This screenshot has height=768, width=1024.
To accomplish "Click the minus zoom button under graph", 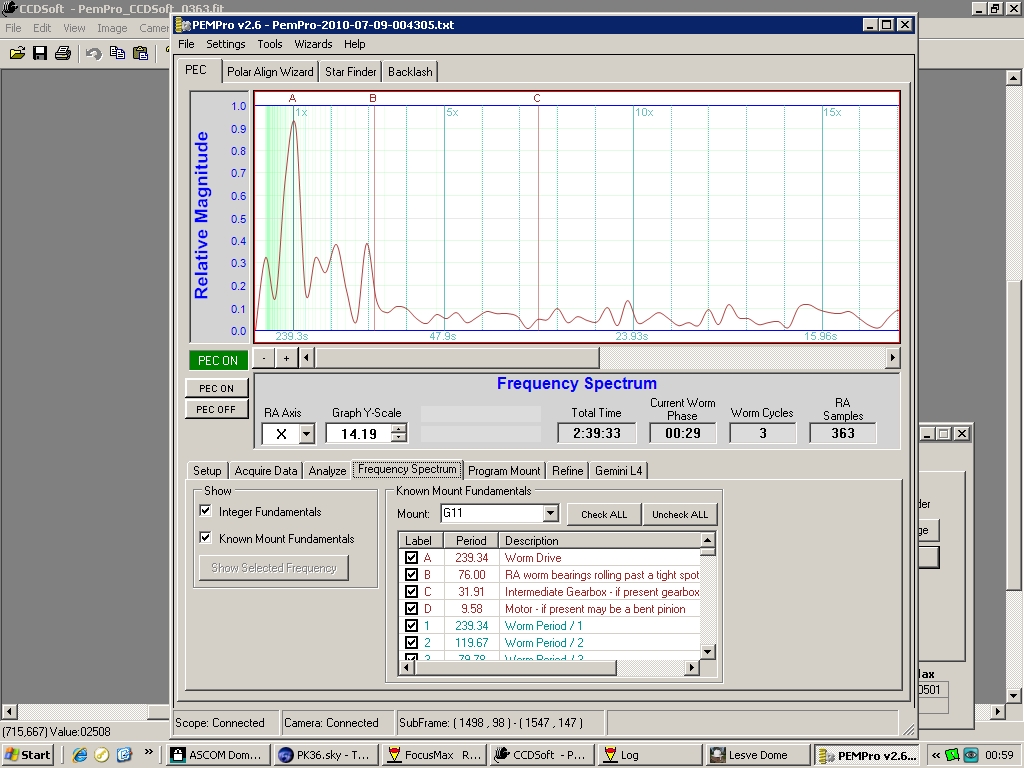I will [x=263, y=358].
